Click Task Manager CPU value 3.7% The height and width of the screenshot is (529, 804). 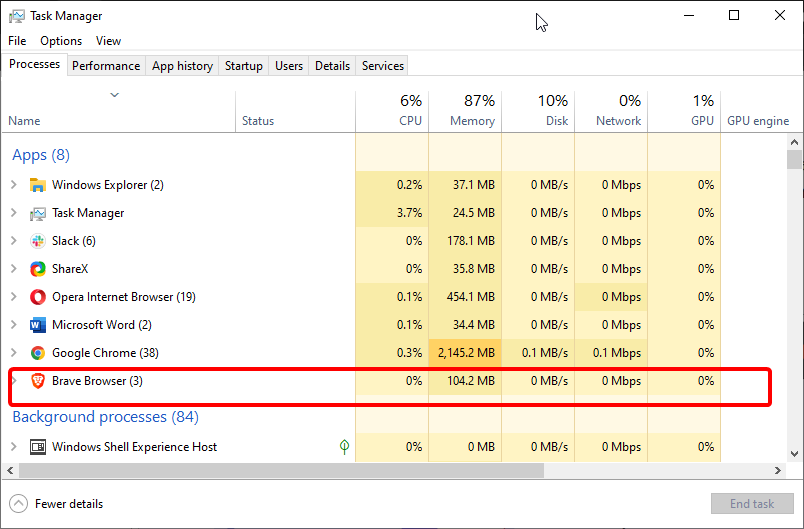tap(409, 213)
